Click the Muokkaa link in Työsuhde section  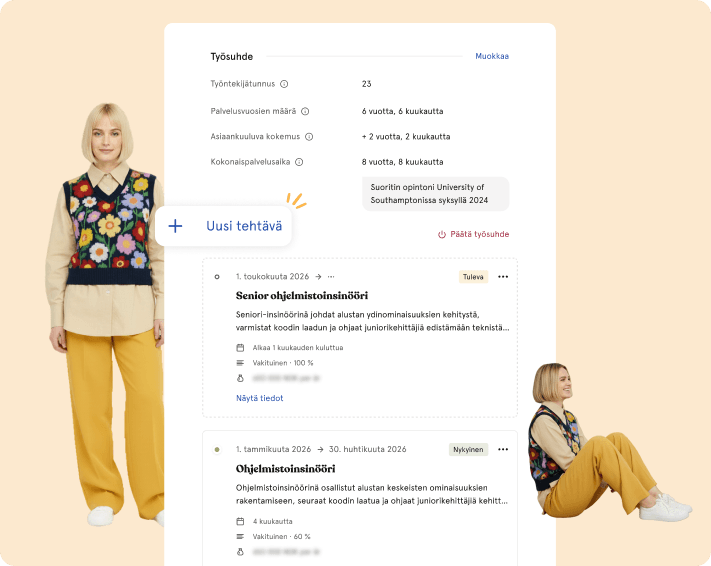(492, 57)
